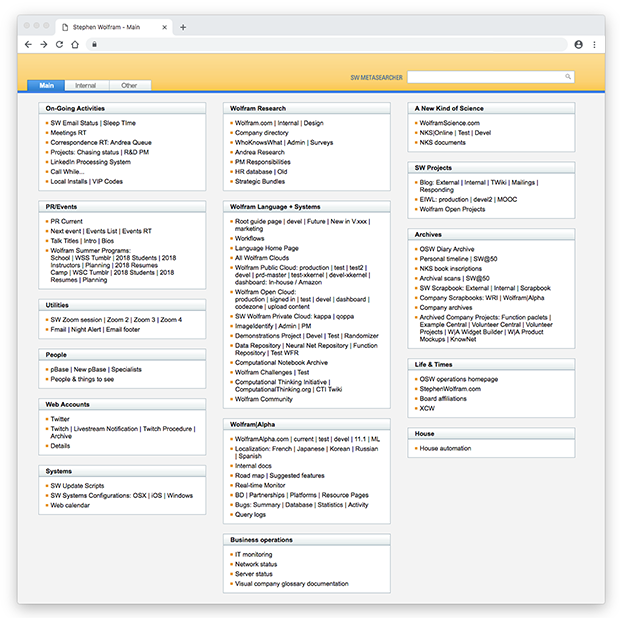Viewport: 620px width, 620px height.
Task: Open the House automation link
Action: click(445, 449)
